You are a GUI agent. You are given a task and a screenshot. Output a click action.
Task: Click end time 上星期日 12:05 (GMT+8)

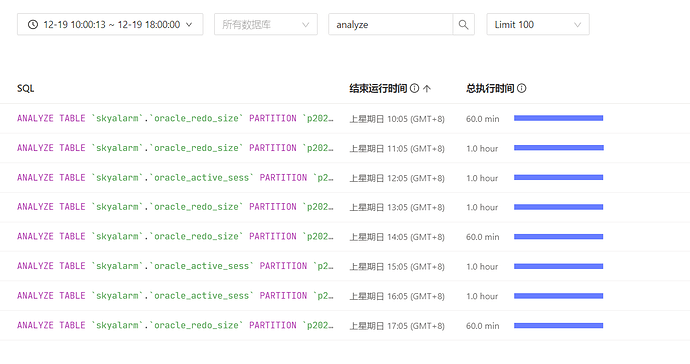(x=397, y=178)
